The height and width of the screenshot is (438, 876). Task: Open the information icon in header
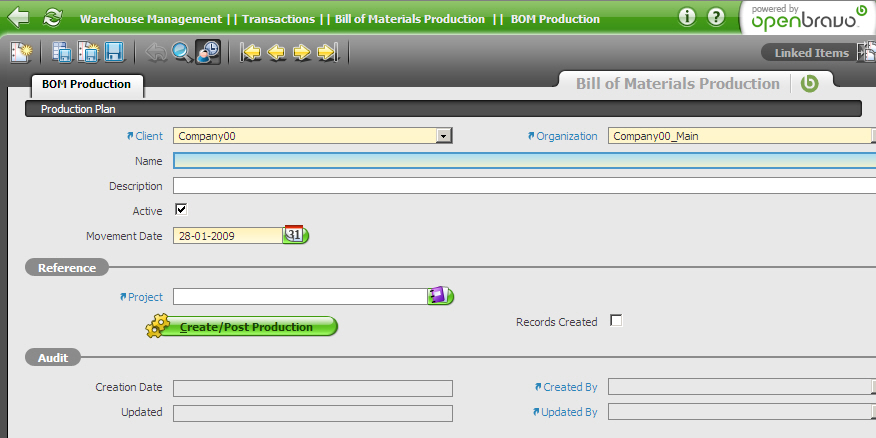(x=687, y=17)
